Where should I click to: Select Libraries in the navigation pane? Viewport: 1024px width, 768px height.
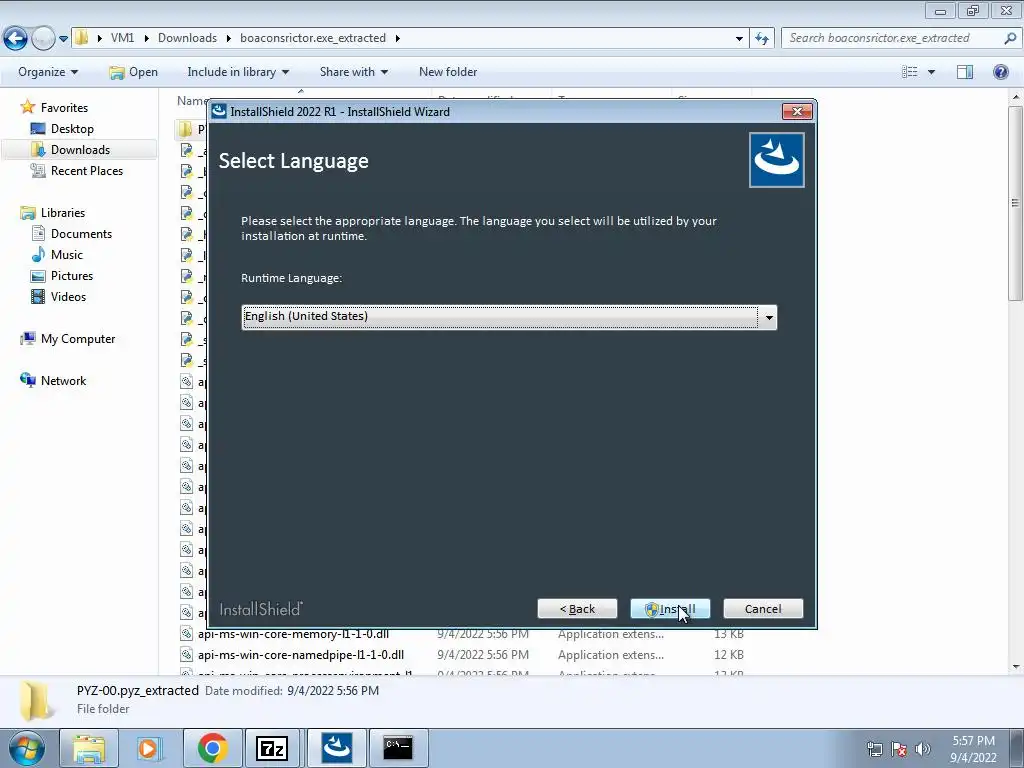pyautogui.click(x=63, y=213)
